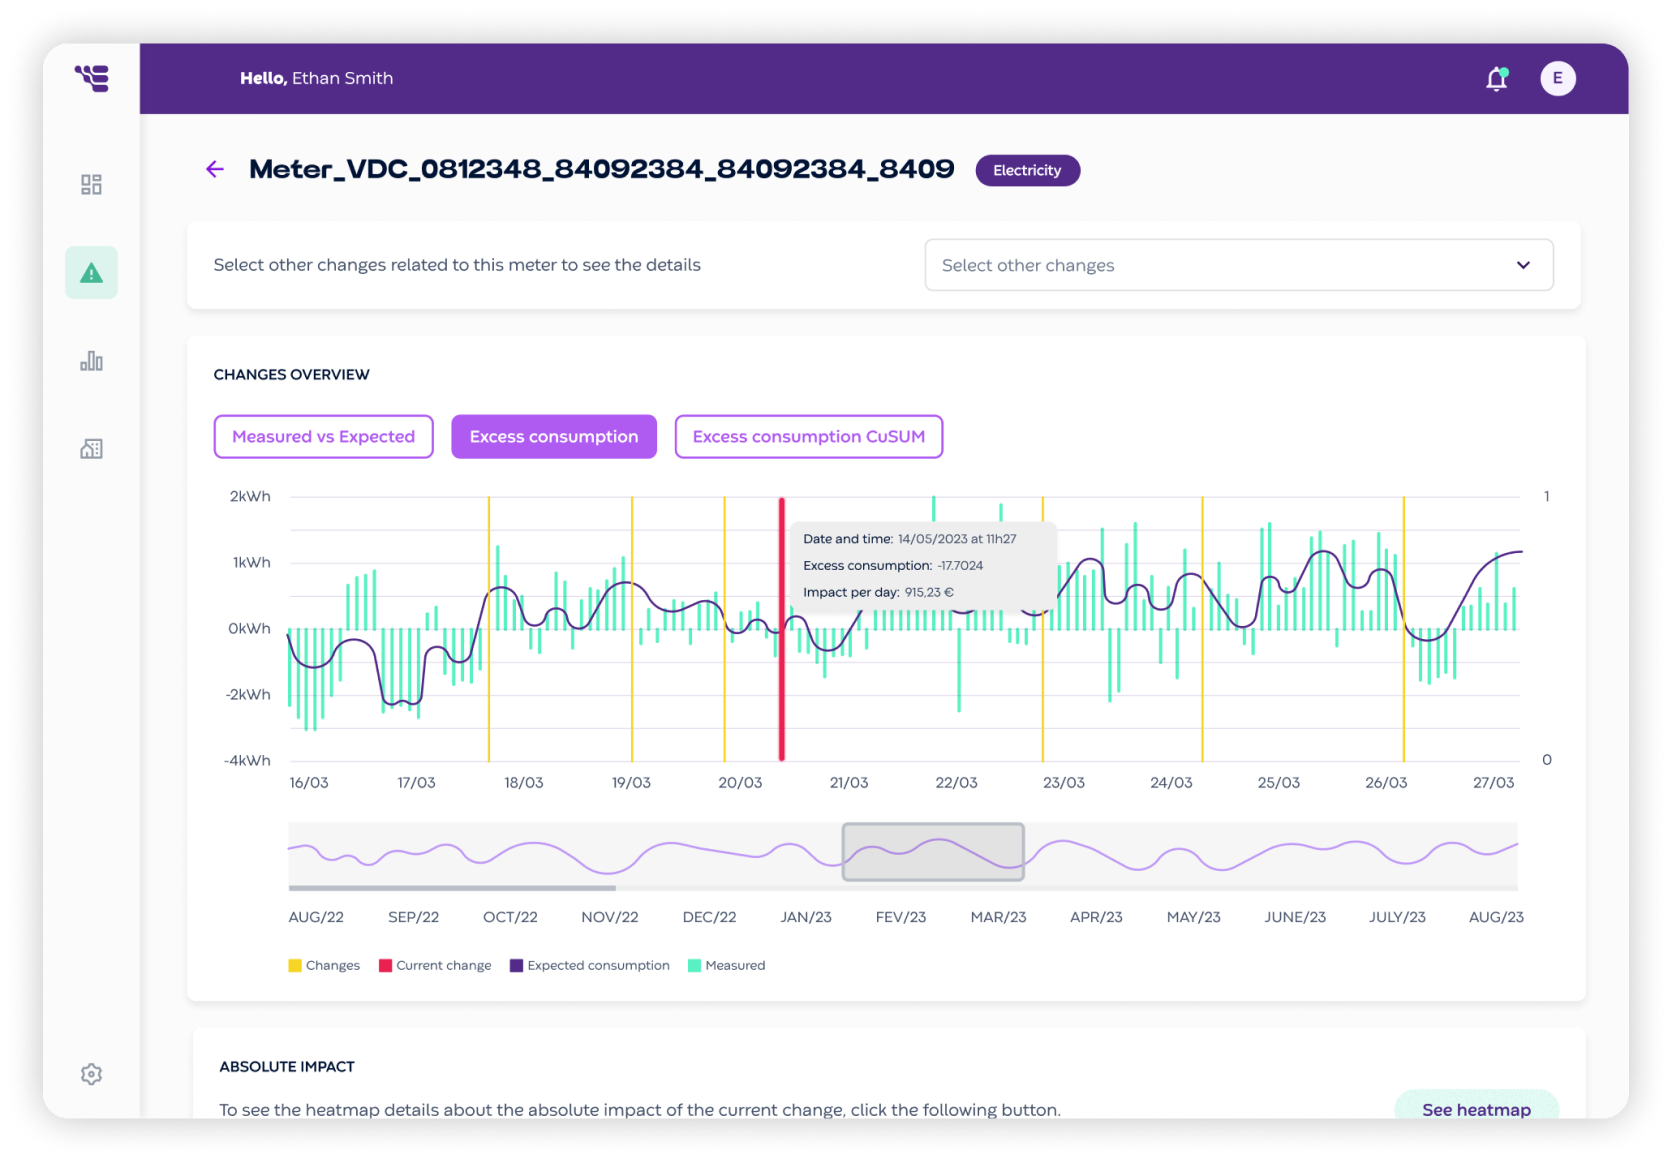Click the grey range selector on overview timeline

coord(933,852)
